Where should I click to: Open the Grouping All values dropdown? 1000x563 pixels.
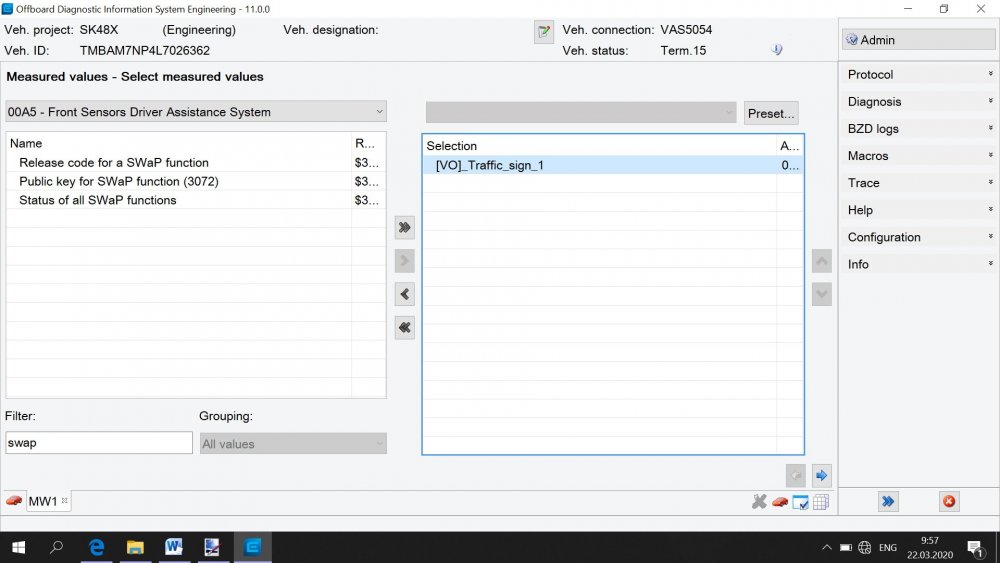[293, 444]
